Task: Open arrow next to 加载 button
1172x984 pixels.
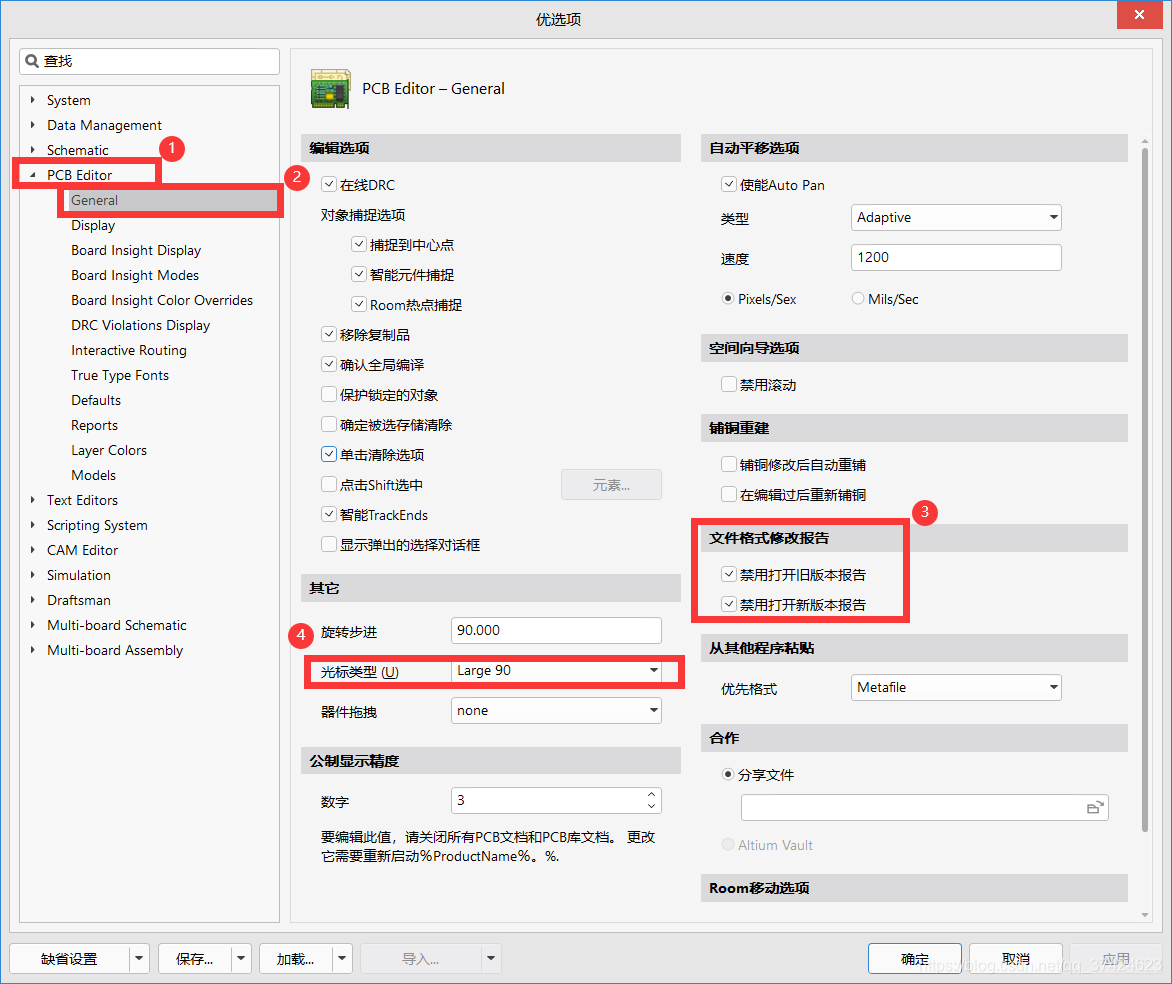Action: click(342, 958)
